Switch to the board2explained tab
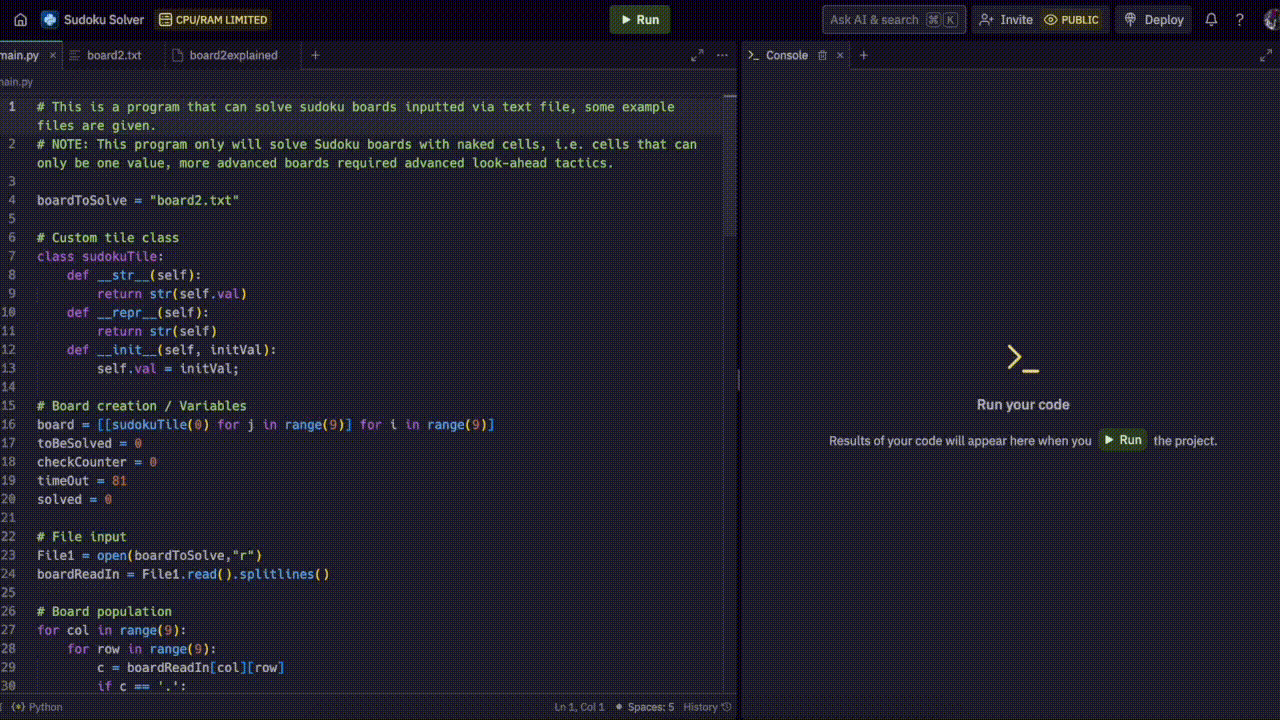Viewport: 1280px width, 720px height. (x=232, y=56)
